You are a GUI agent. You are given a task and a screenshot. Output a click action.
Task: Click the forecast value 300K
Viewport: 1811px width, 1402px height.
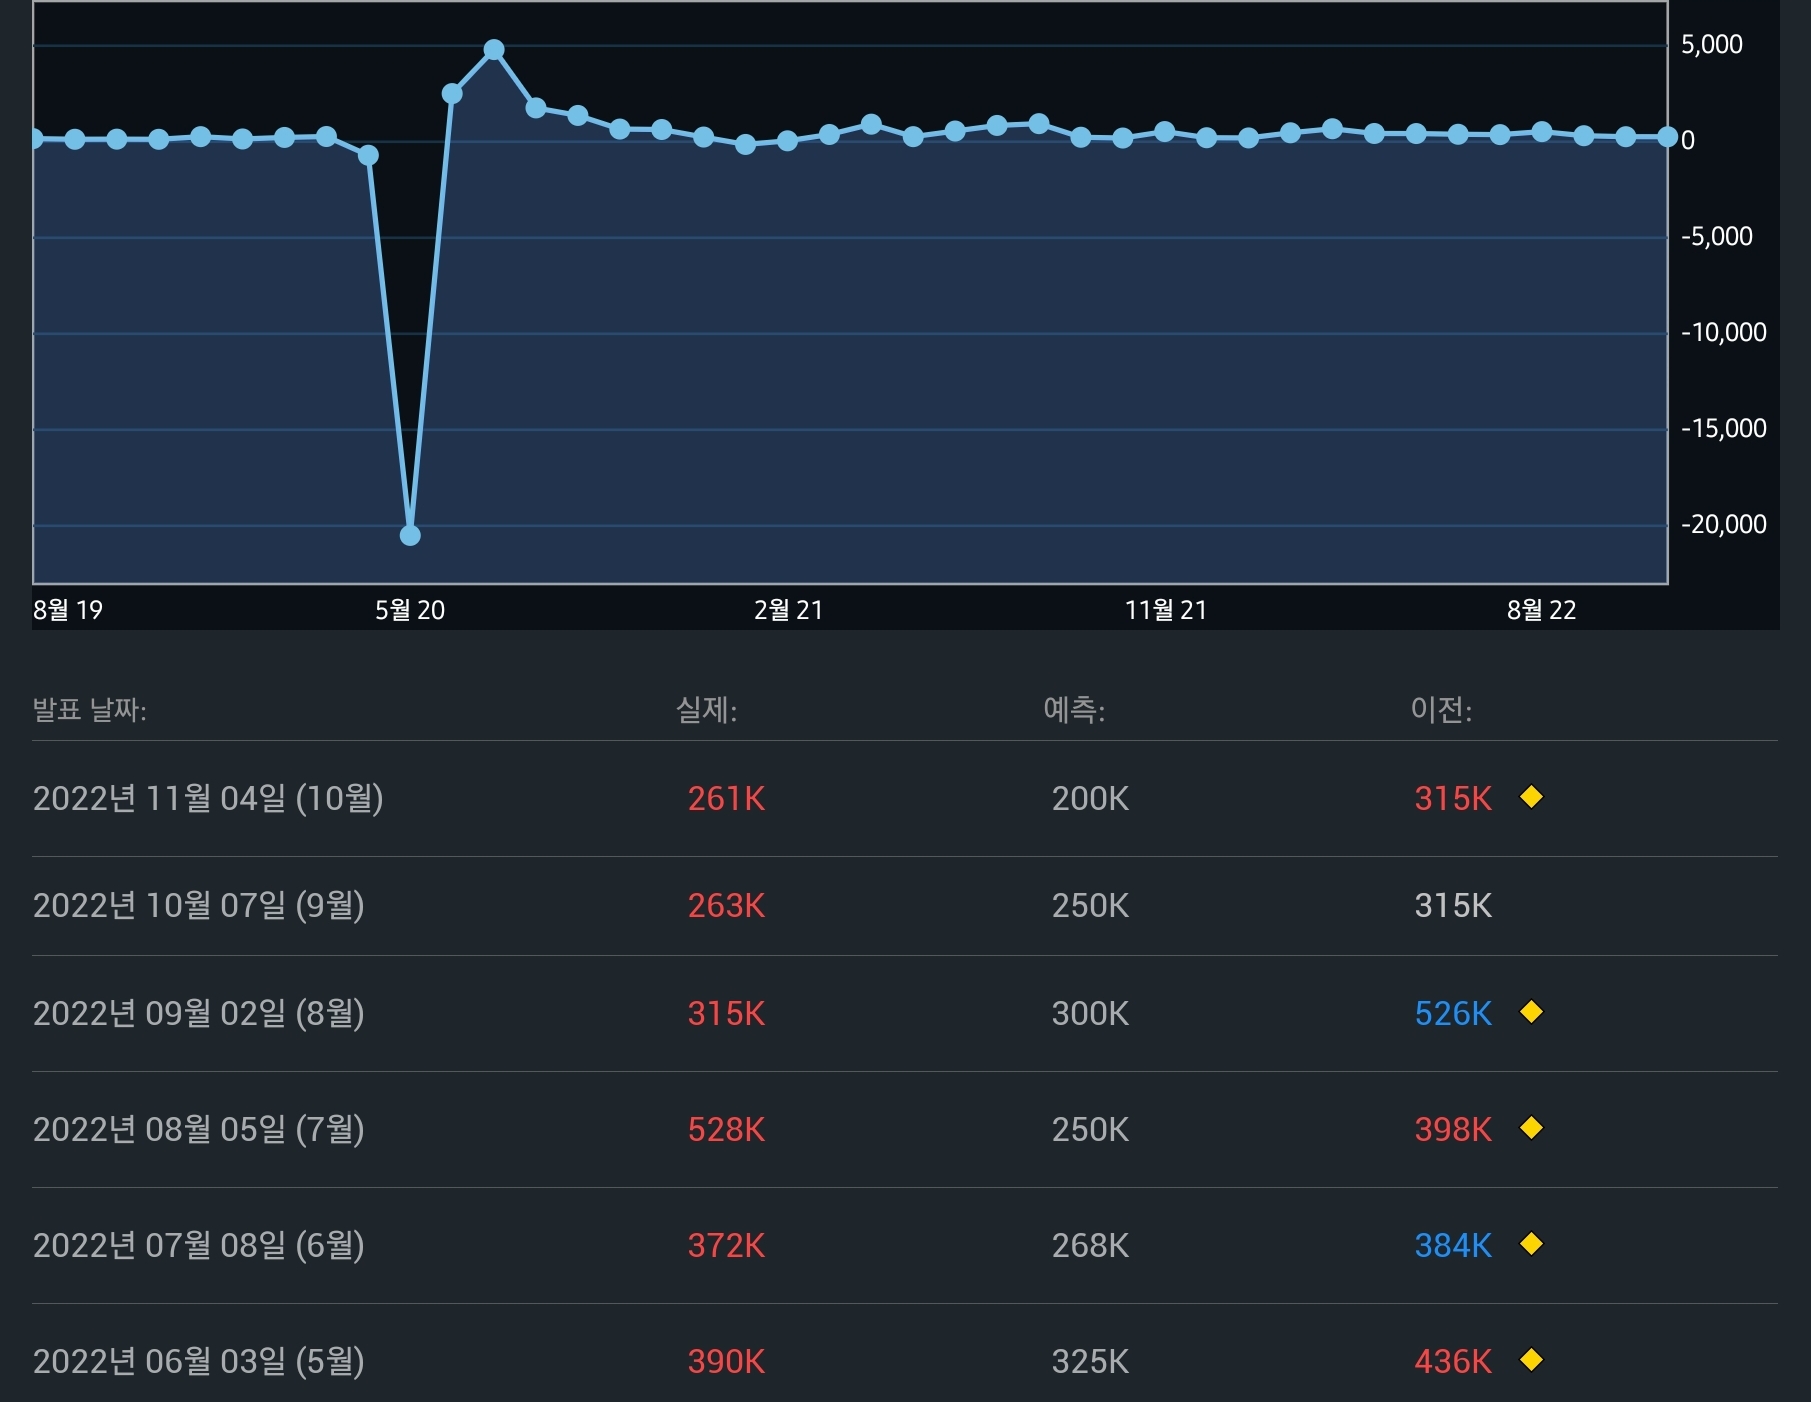click(x=1090, y=1014)
